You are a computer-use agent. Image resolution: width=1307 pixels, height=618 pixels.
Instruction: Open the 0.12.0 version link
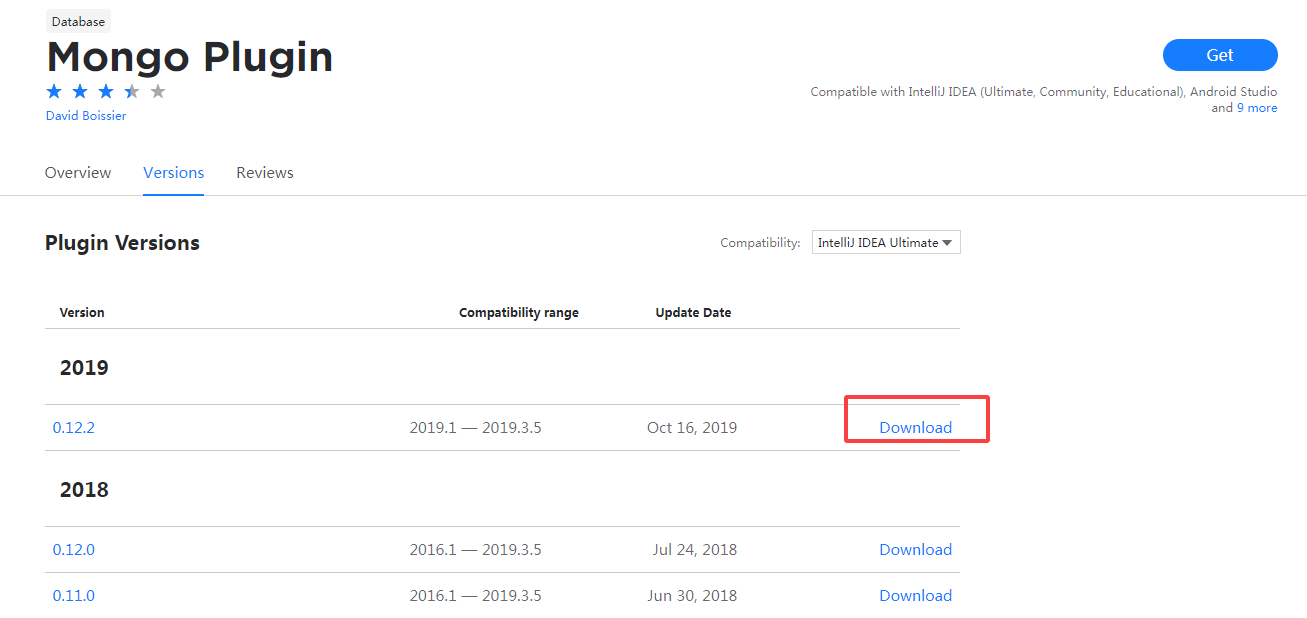[74, 549]
